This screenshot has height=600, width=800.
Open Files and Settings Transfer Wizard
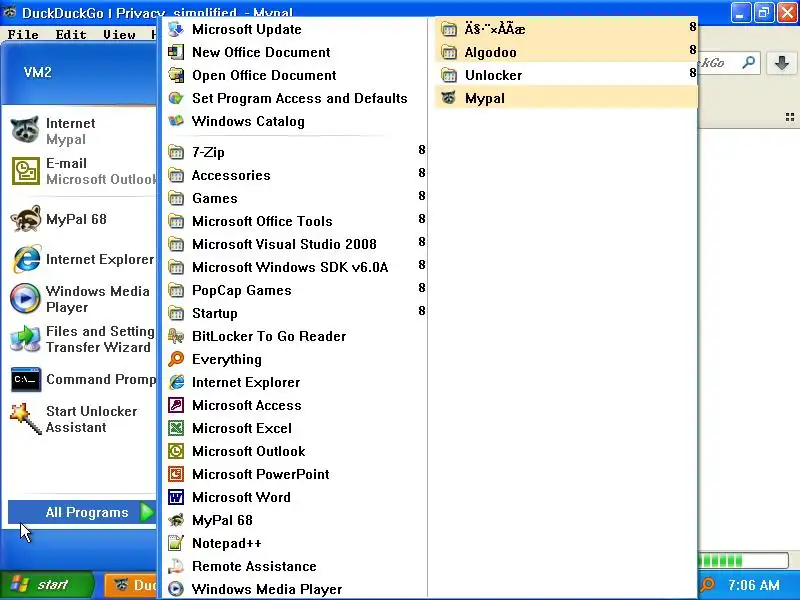point(82,339)
